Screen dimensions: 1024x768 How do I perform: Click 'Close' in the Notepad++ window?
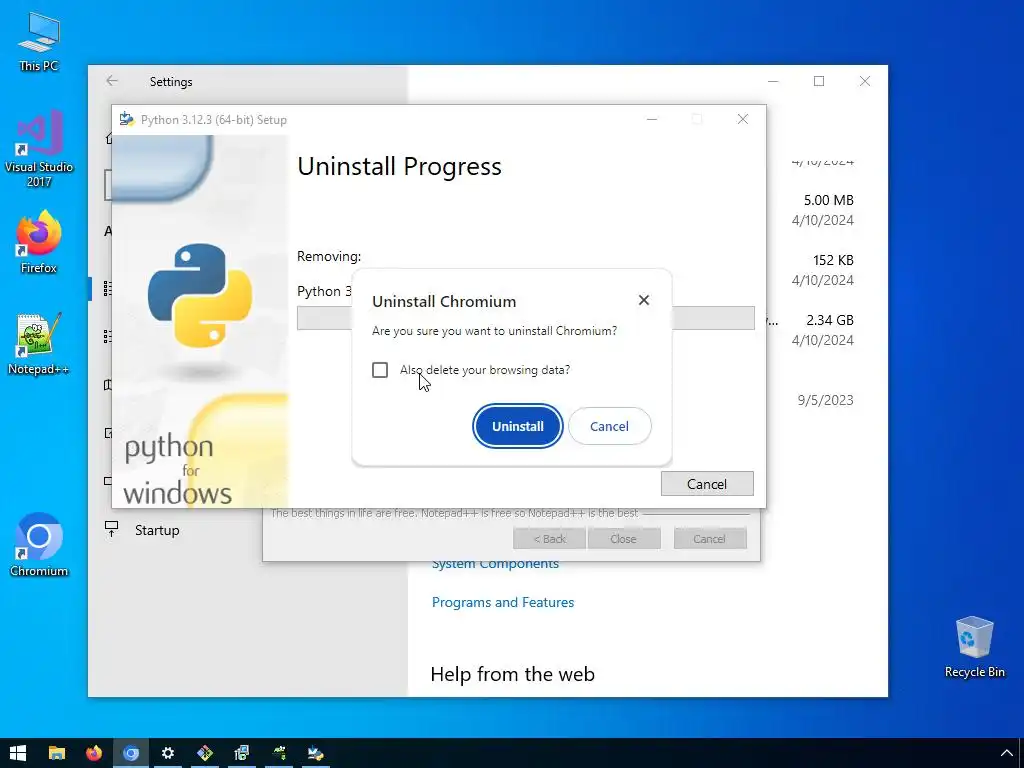coord(624,539)
